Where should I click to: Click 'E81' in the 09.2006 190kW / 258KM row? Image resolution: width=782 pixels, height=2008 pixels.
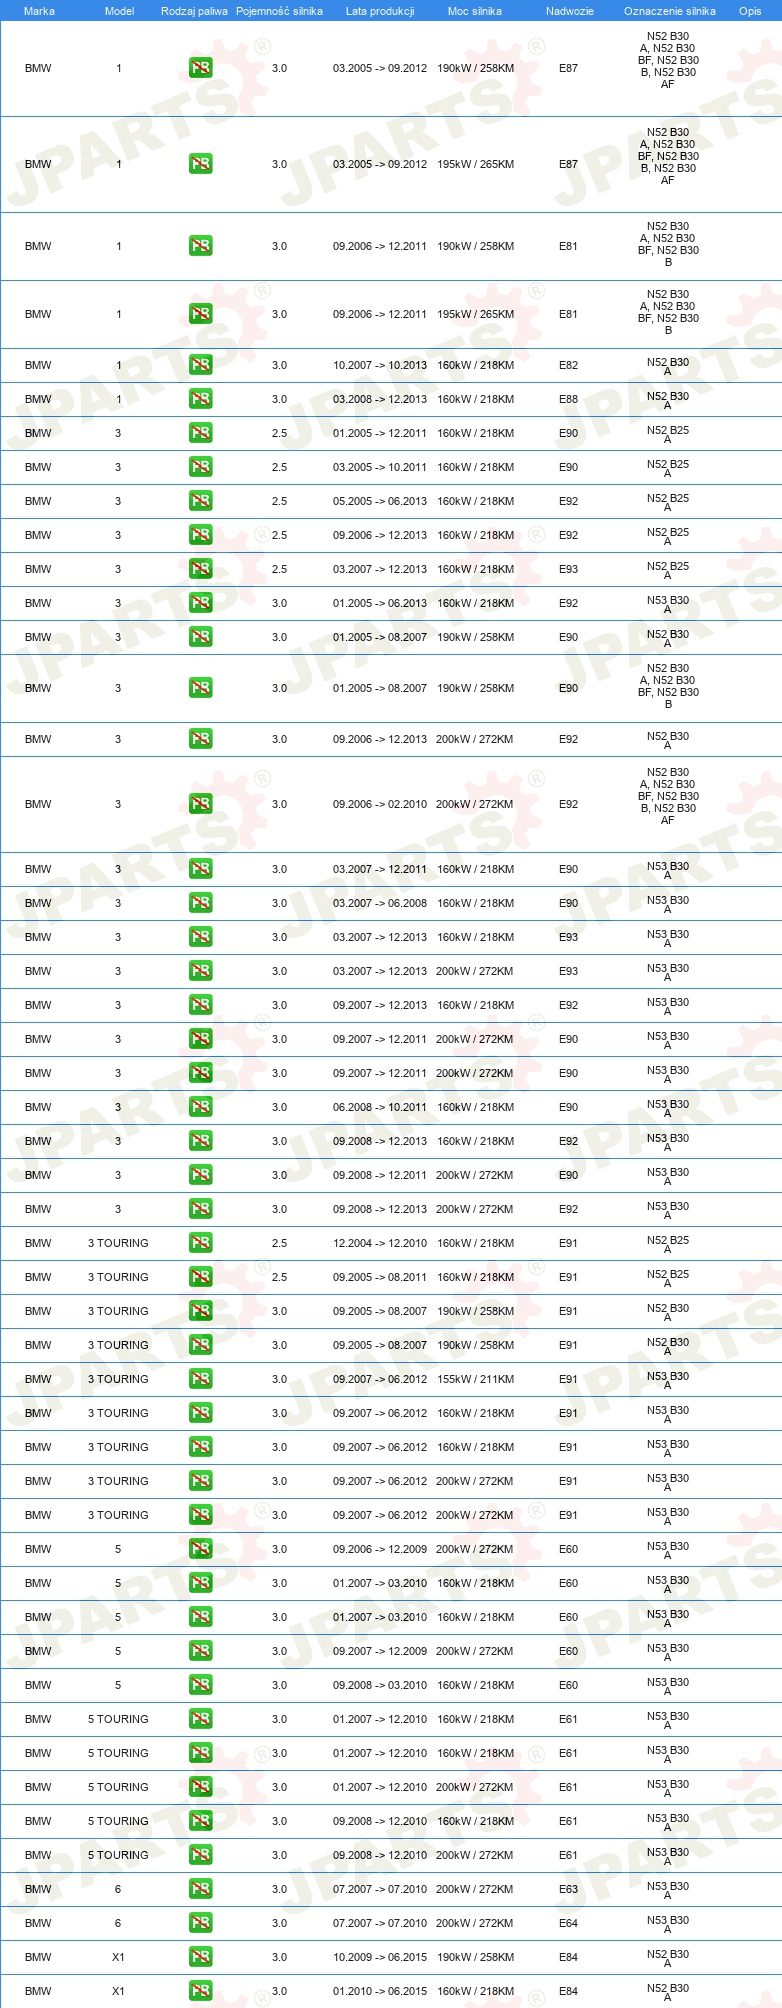[568, 246]
